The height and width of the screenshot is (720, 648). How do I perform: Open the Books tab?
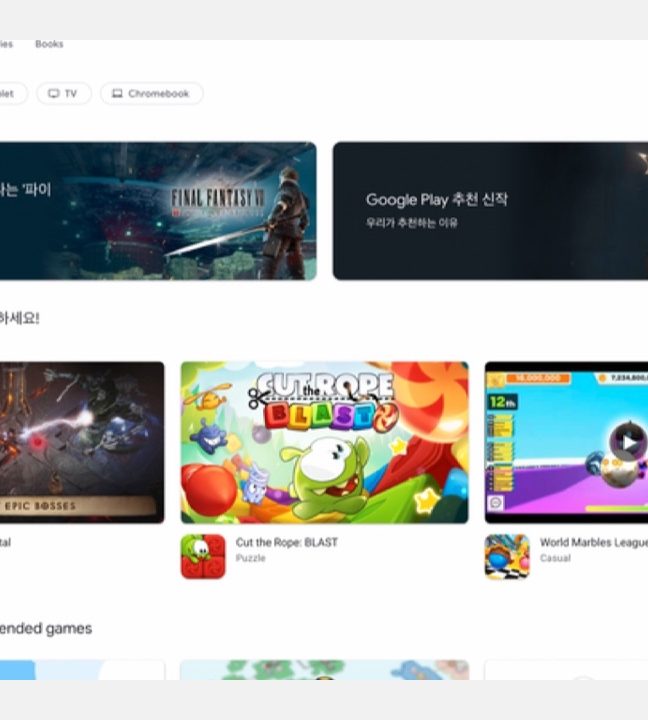(49, 44)
